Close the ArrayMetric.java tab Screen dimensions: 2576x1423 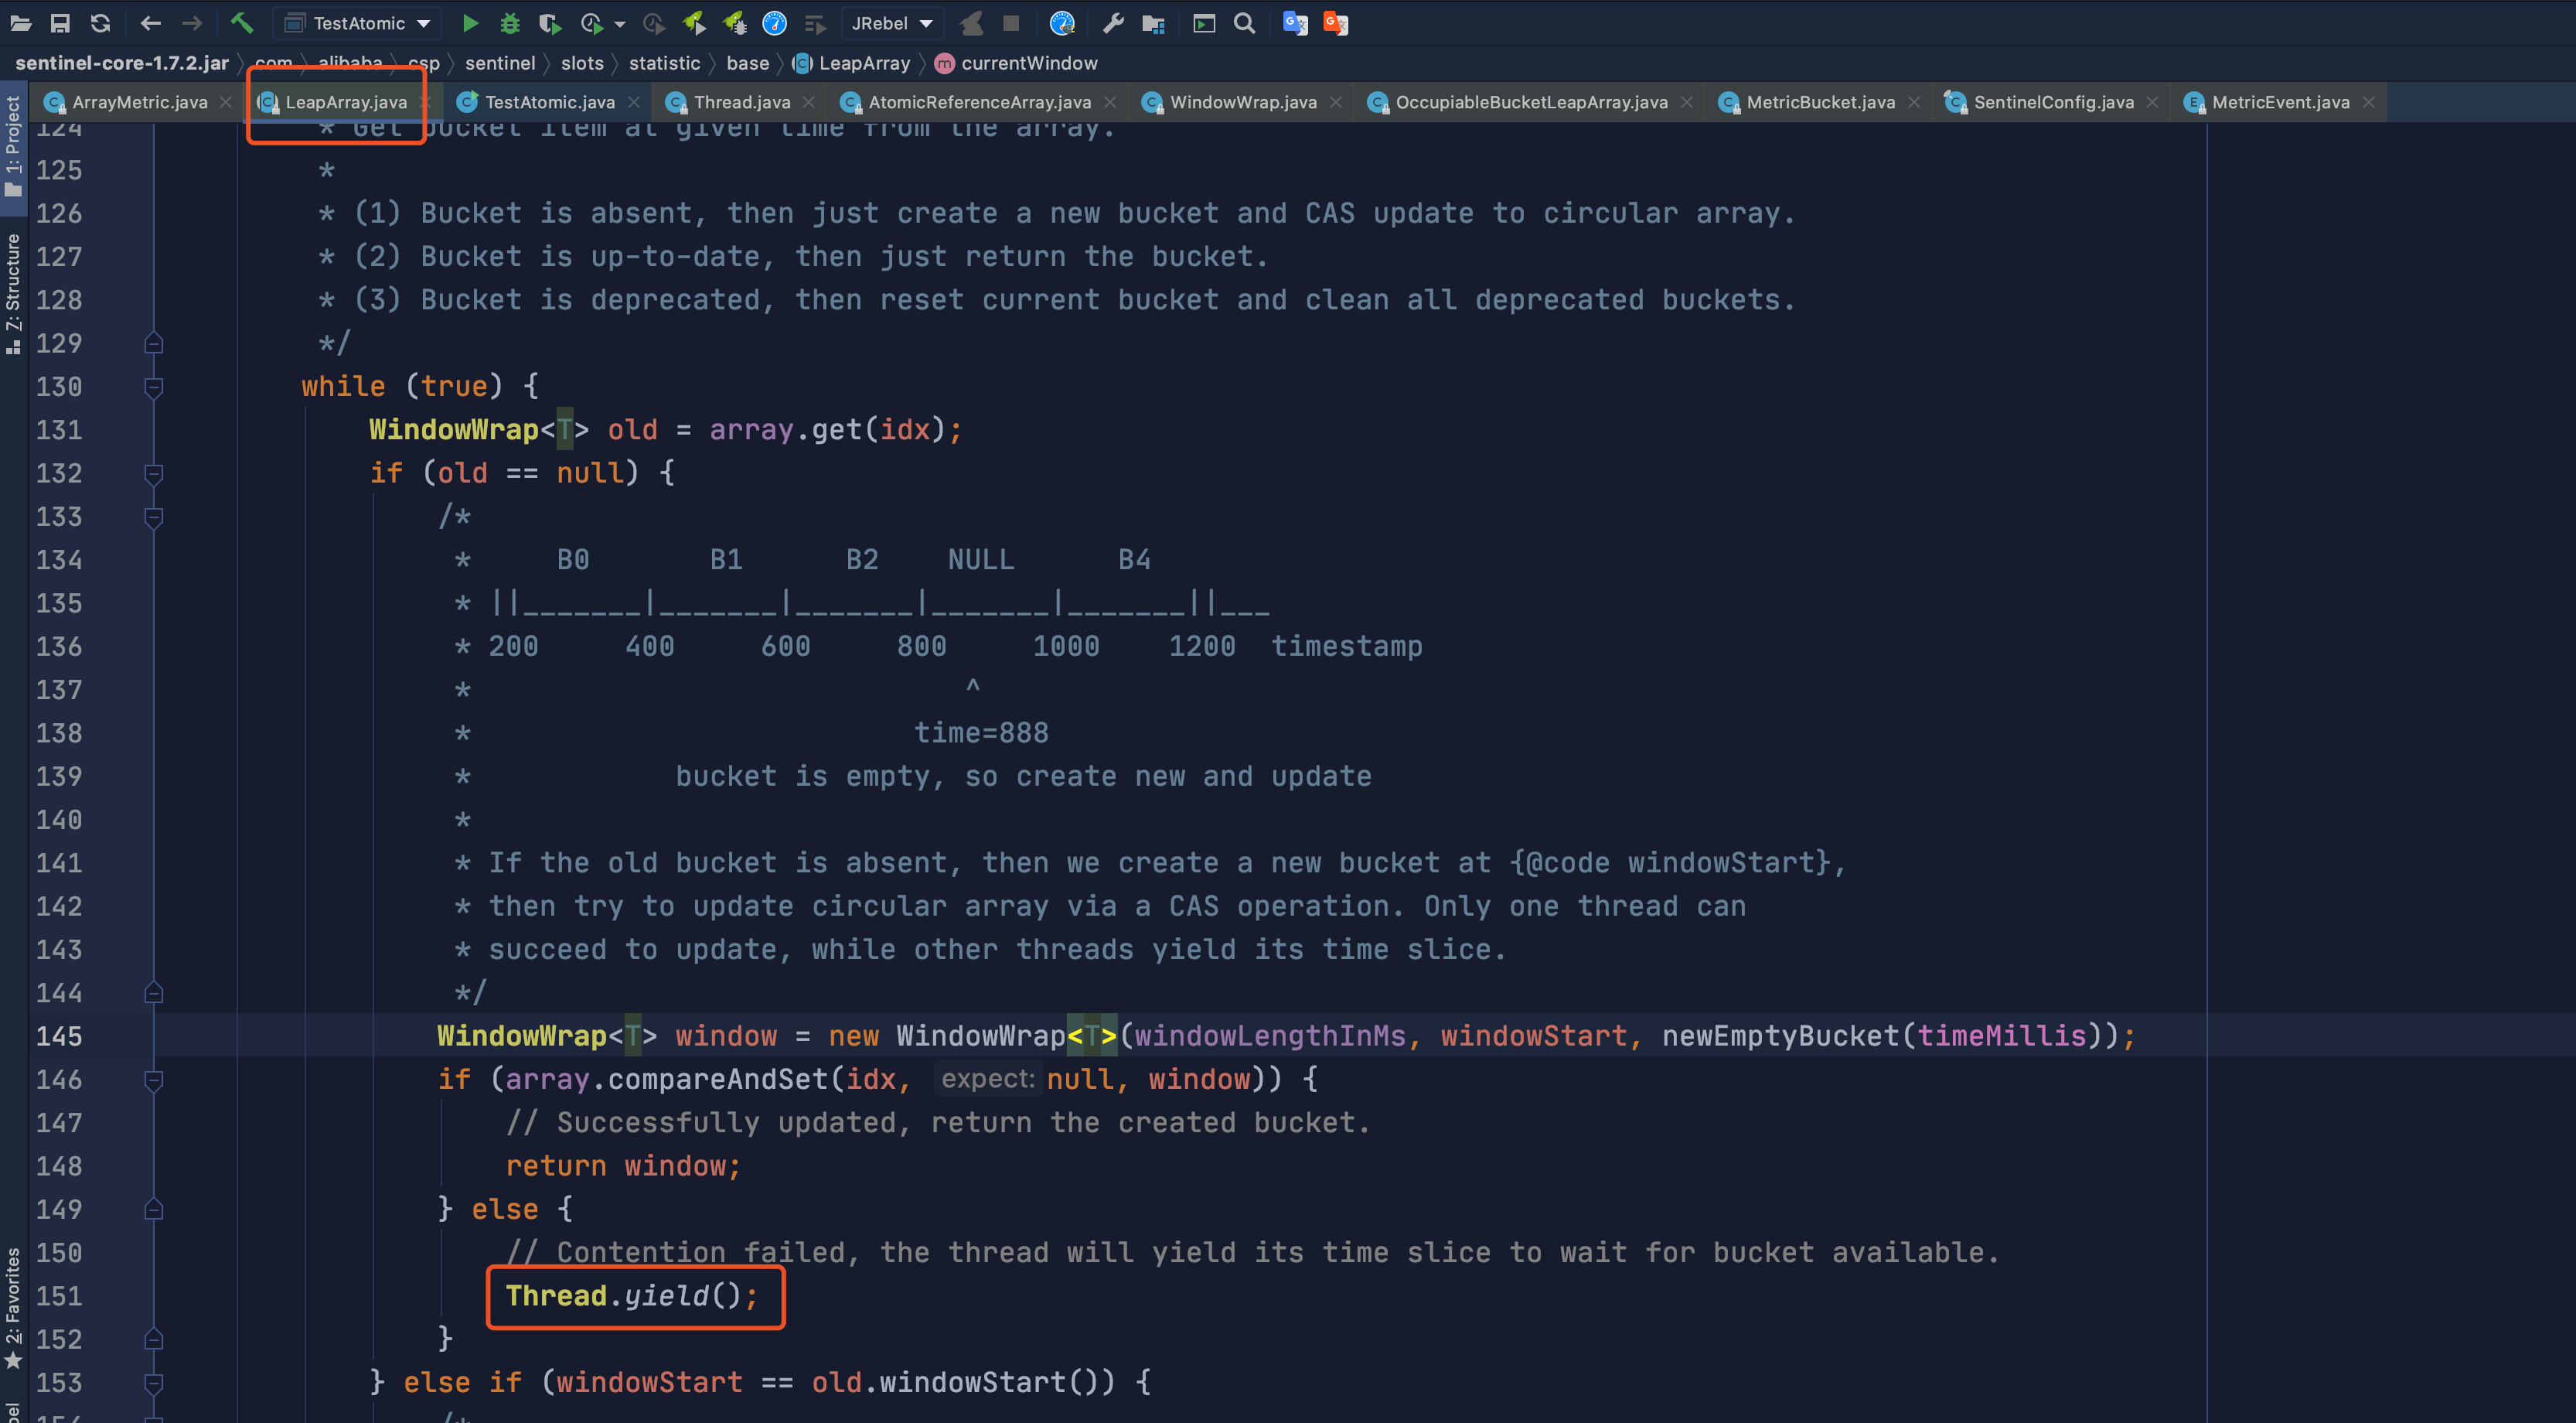pyautogui.click(x=226, y=102)
